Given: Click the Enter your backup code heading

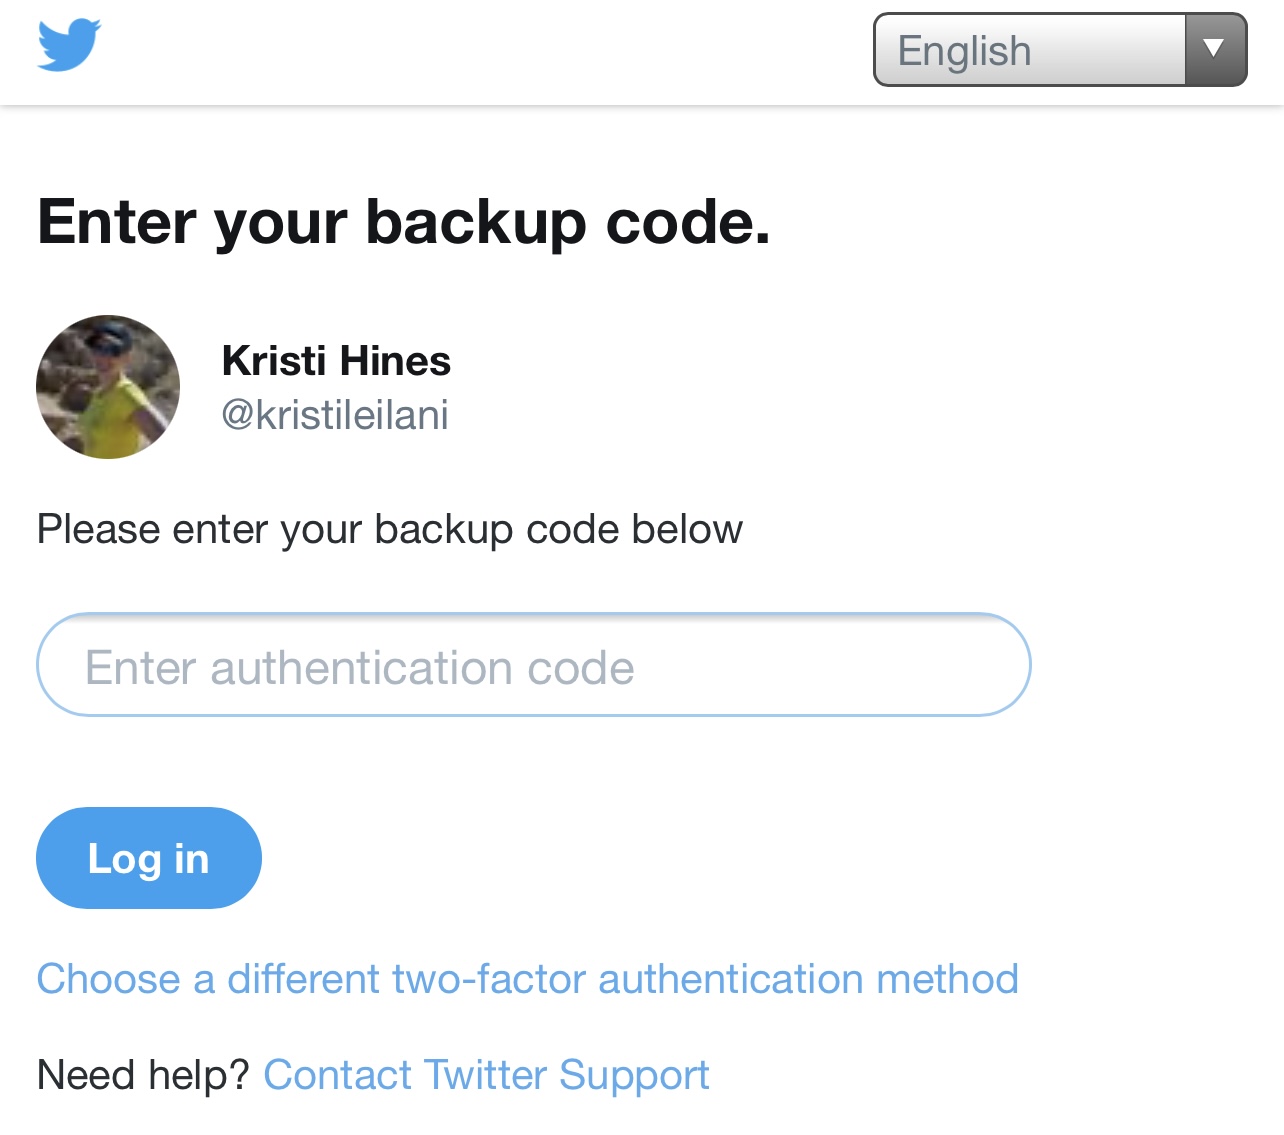Looking at the screenshot, I should [404, 222].
